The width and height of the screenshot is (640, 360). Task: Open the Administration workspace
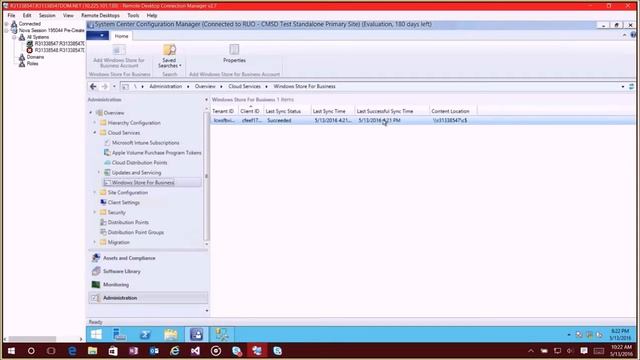pyautogui.click(x=148, y=298)
